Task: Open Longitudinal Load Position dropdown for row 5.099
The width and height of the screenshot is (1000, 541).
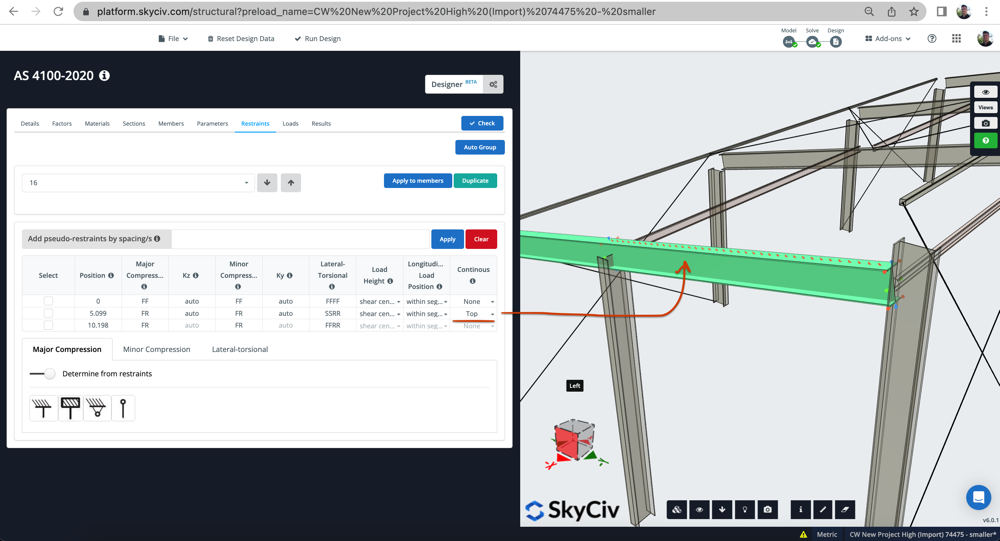Action: pos(427,313)
